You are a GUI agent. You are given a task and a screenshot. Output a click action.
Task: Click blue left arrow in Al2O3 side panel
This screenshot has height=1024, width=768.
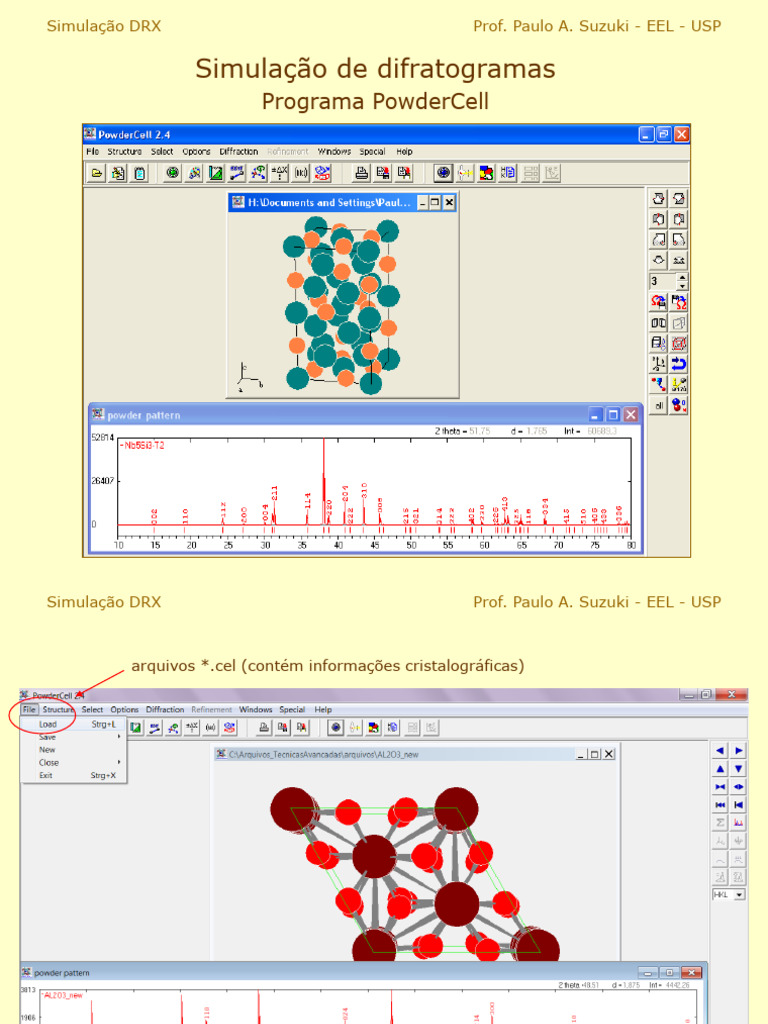720,751
